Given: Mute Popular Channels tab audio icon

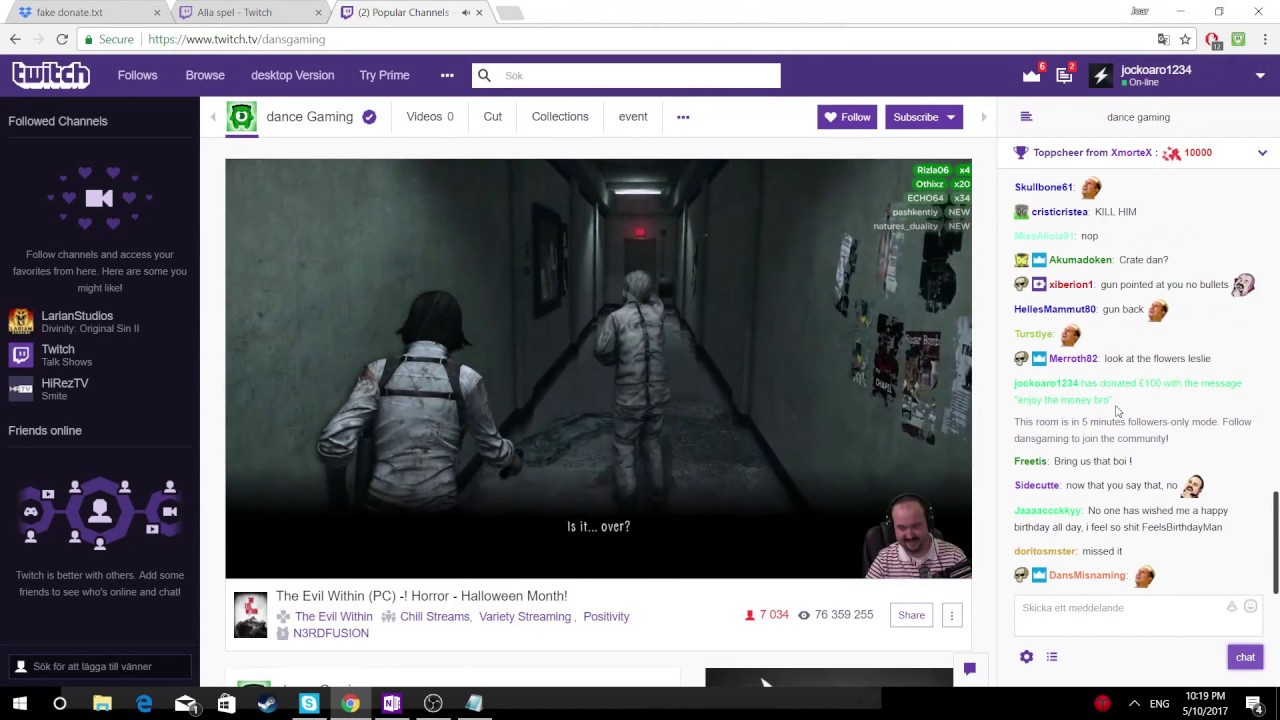Looking at the screenshot, I should coord(465,12).
